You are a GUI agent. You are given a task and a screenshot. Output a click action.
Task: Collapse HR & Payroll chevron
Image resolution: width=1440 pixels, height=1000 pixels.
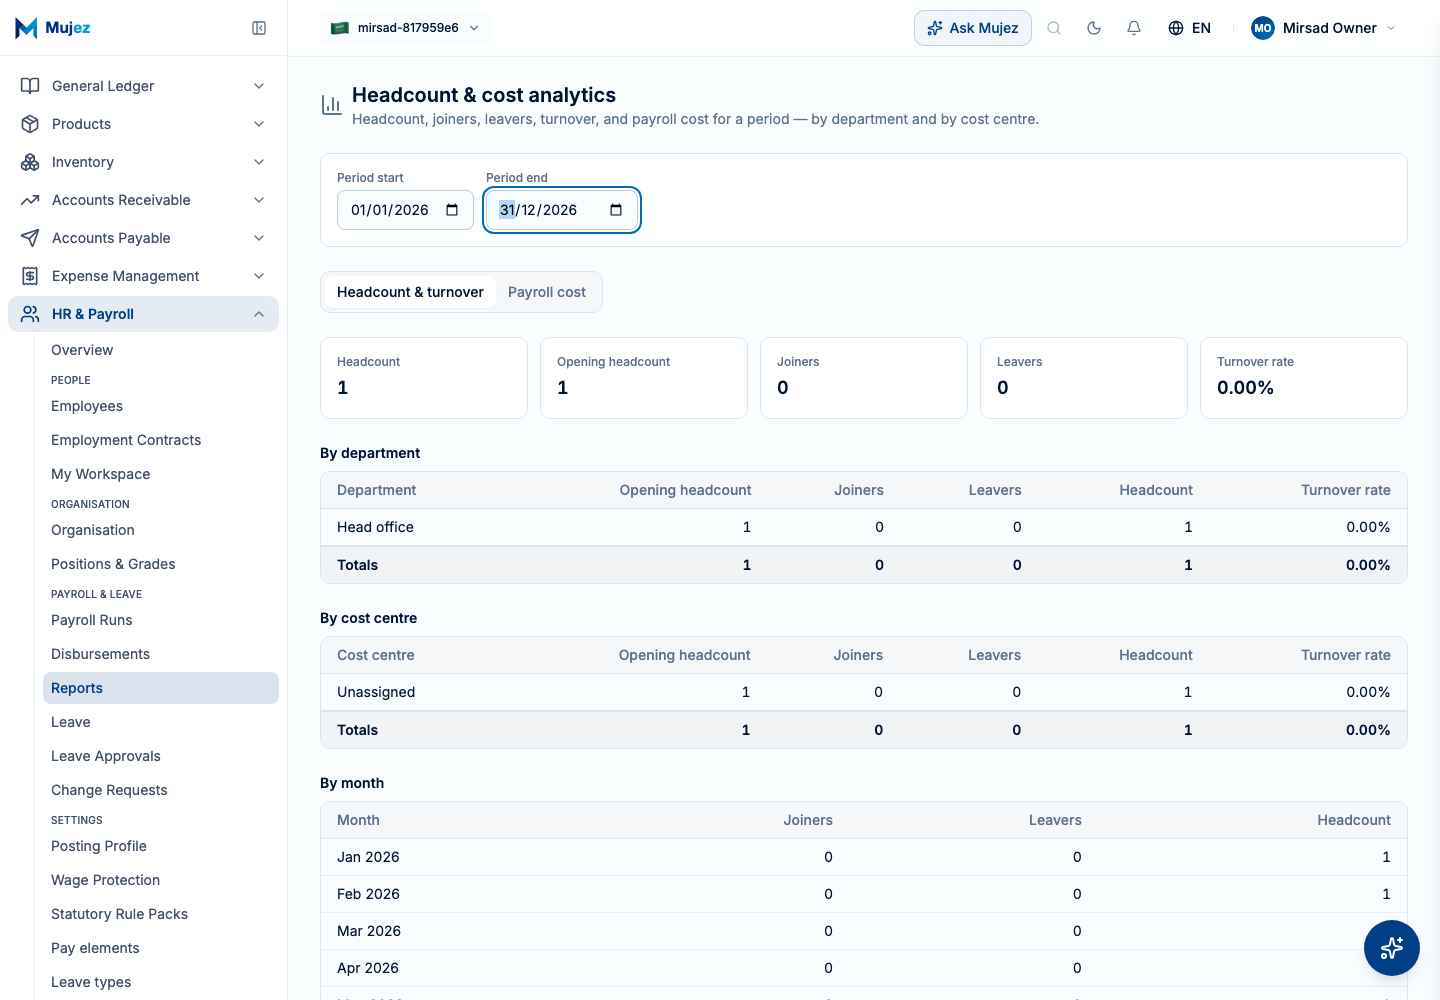click(259, 314)
